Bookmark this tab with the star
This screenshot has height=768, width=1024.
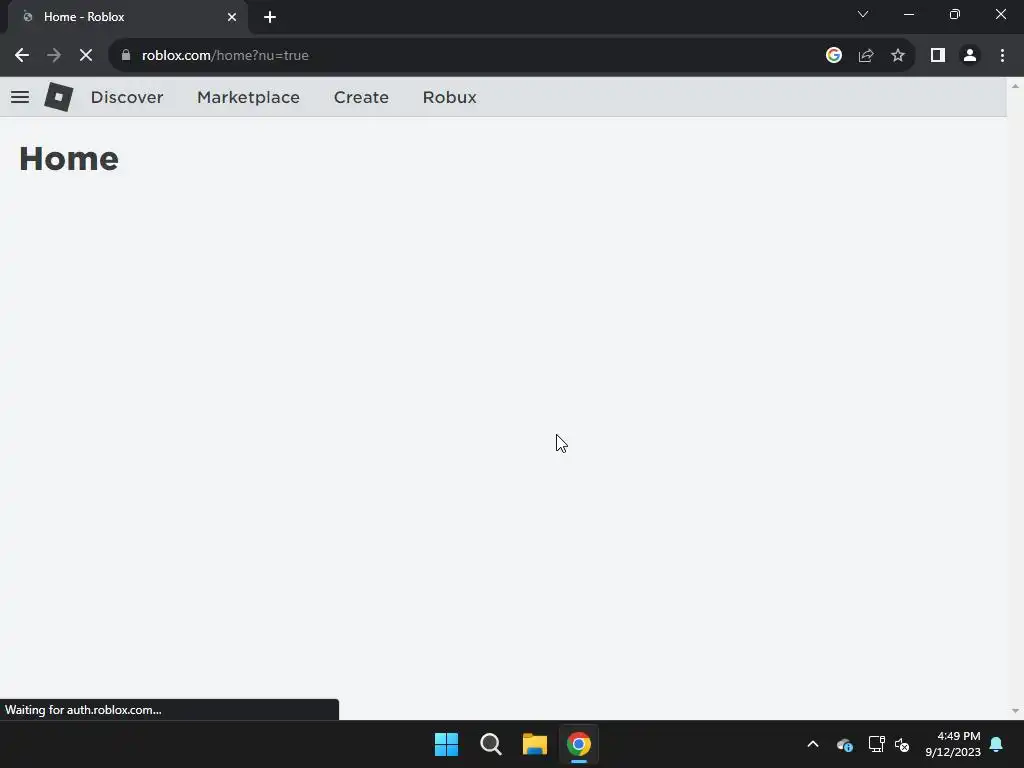coord(898,56)
